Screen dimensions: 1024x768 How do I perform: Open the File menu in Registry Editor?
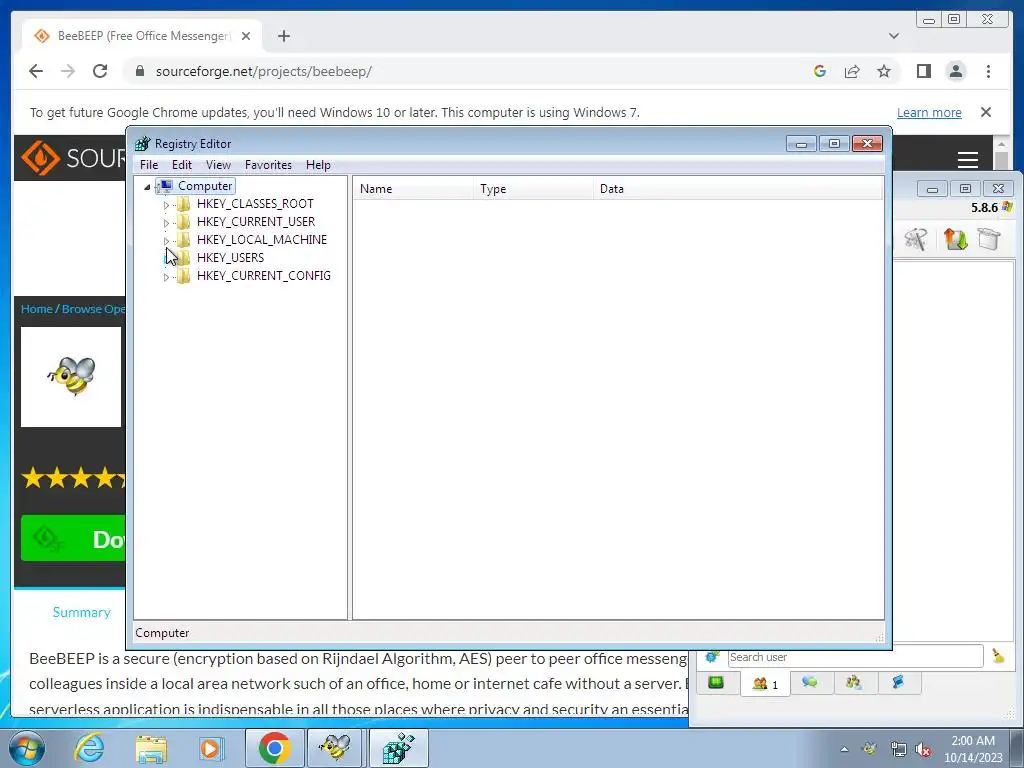[x=149, y=165]
